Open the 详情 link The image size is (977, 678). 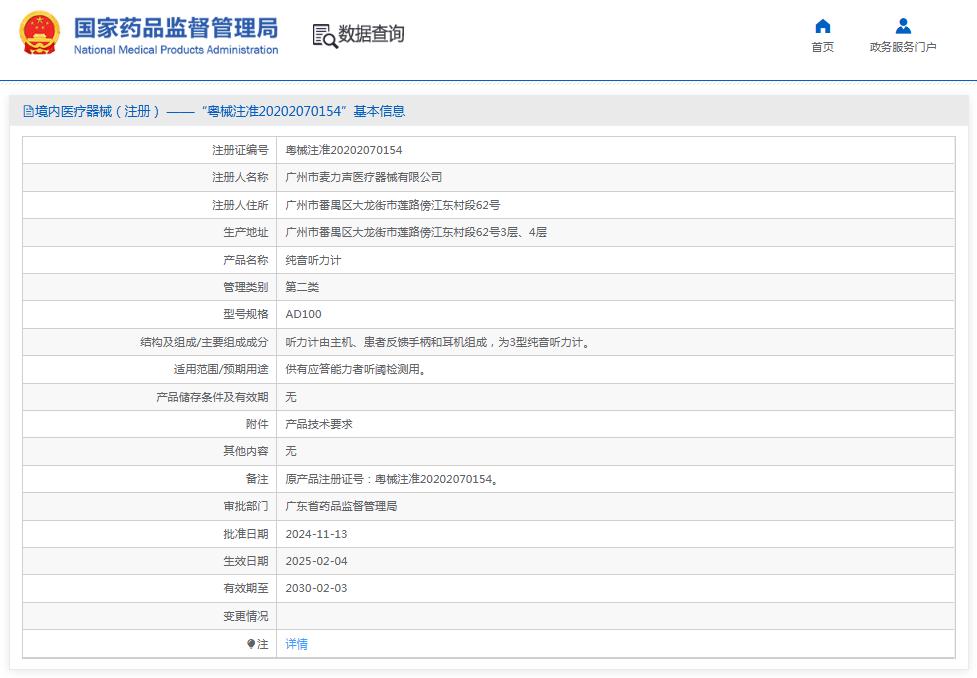coord(296,643)
